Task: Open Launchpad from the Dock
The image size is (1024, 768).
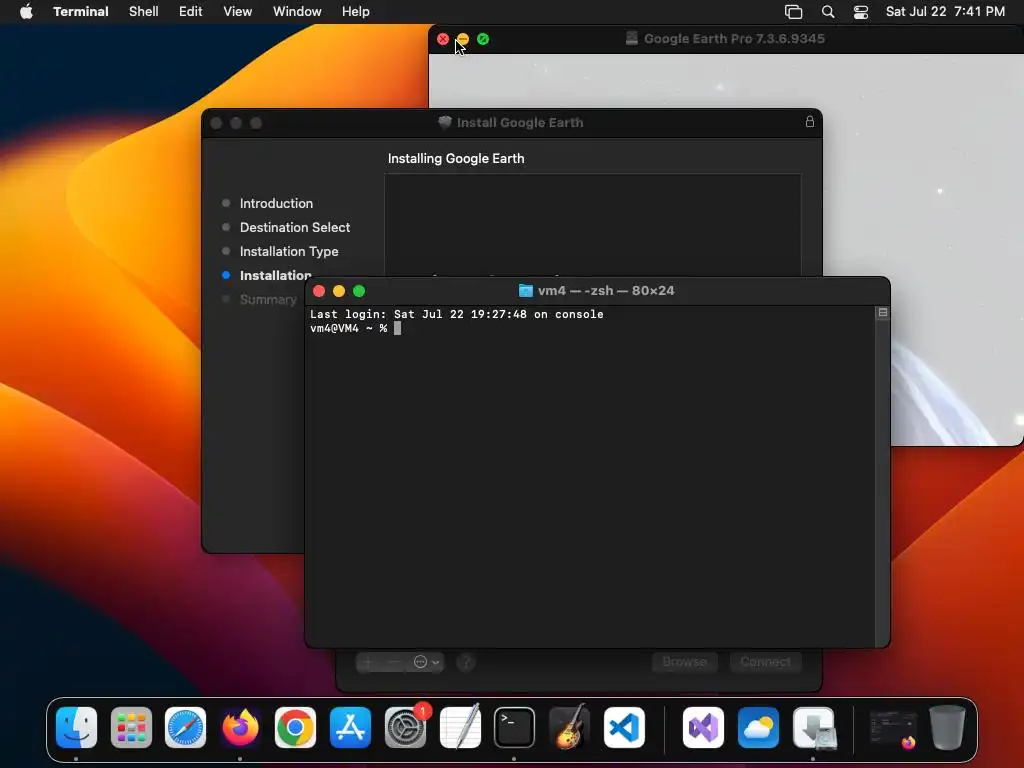Action: [x=131, y=728]
